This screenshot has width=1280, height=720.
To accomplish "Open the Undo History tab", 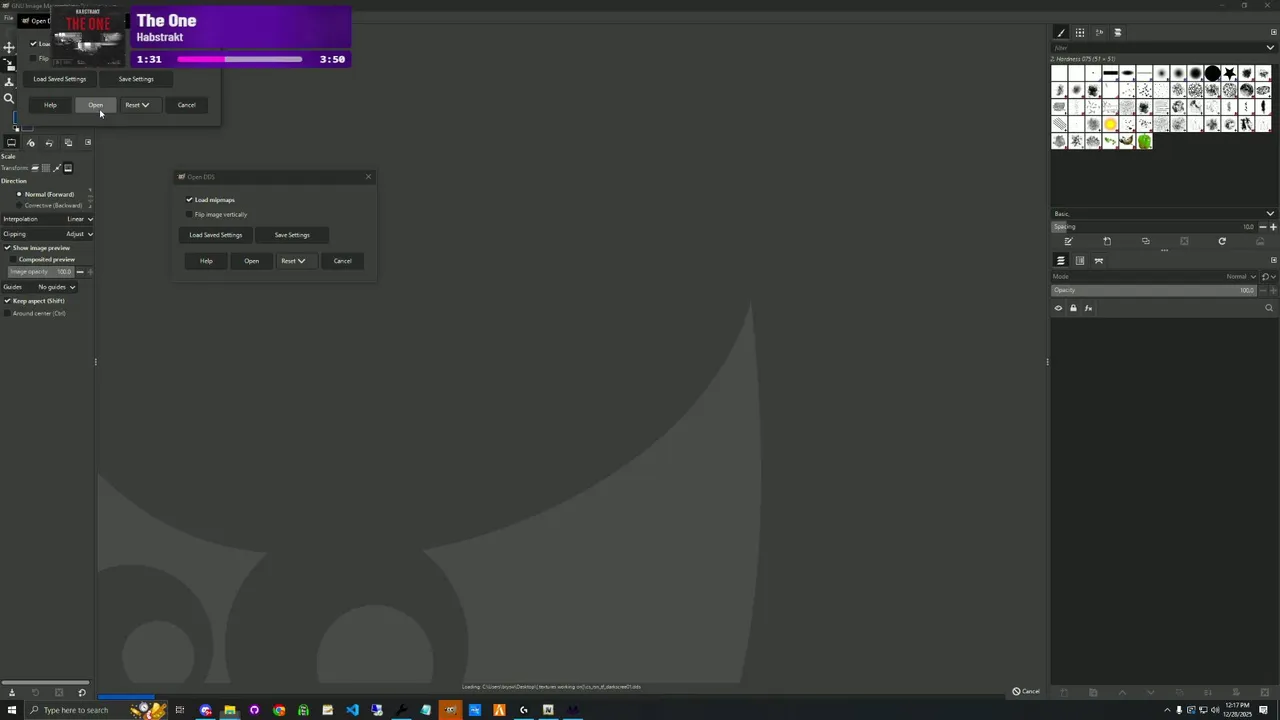I will (x=49, y=143).
